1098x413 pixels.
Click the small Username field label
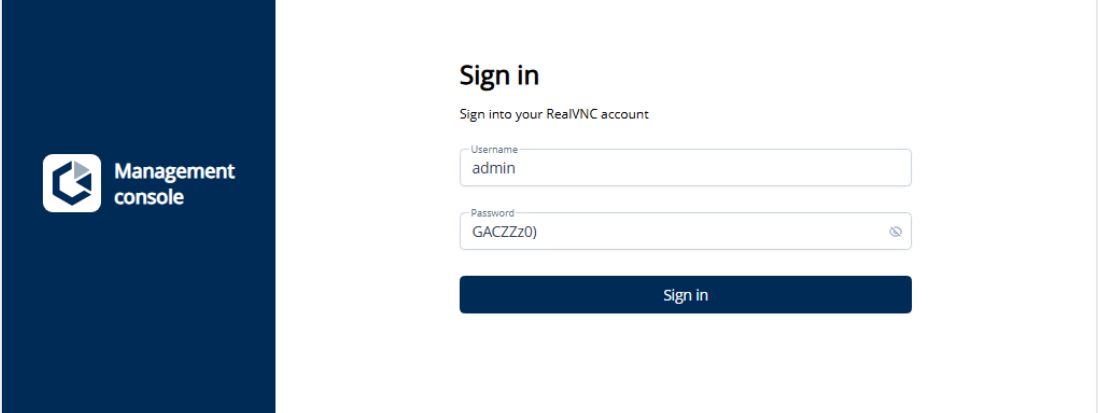pos(487,150)
